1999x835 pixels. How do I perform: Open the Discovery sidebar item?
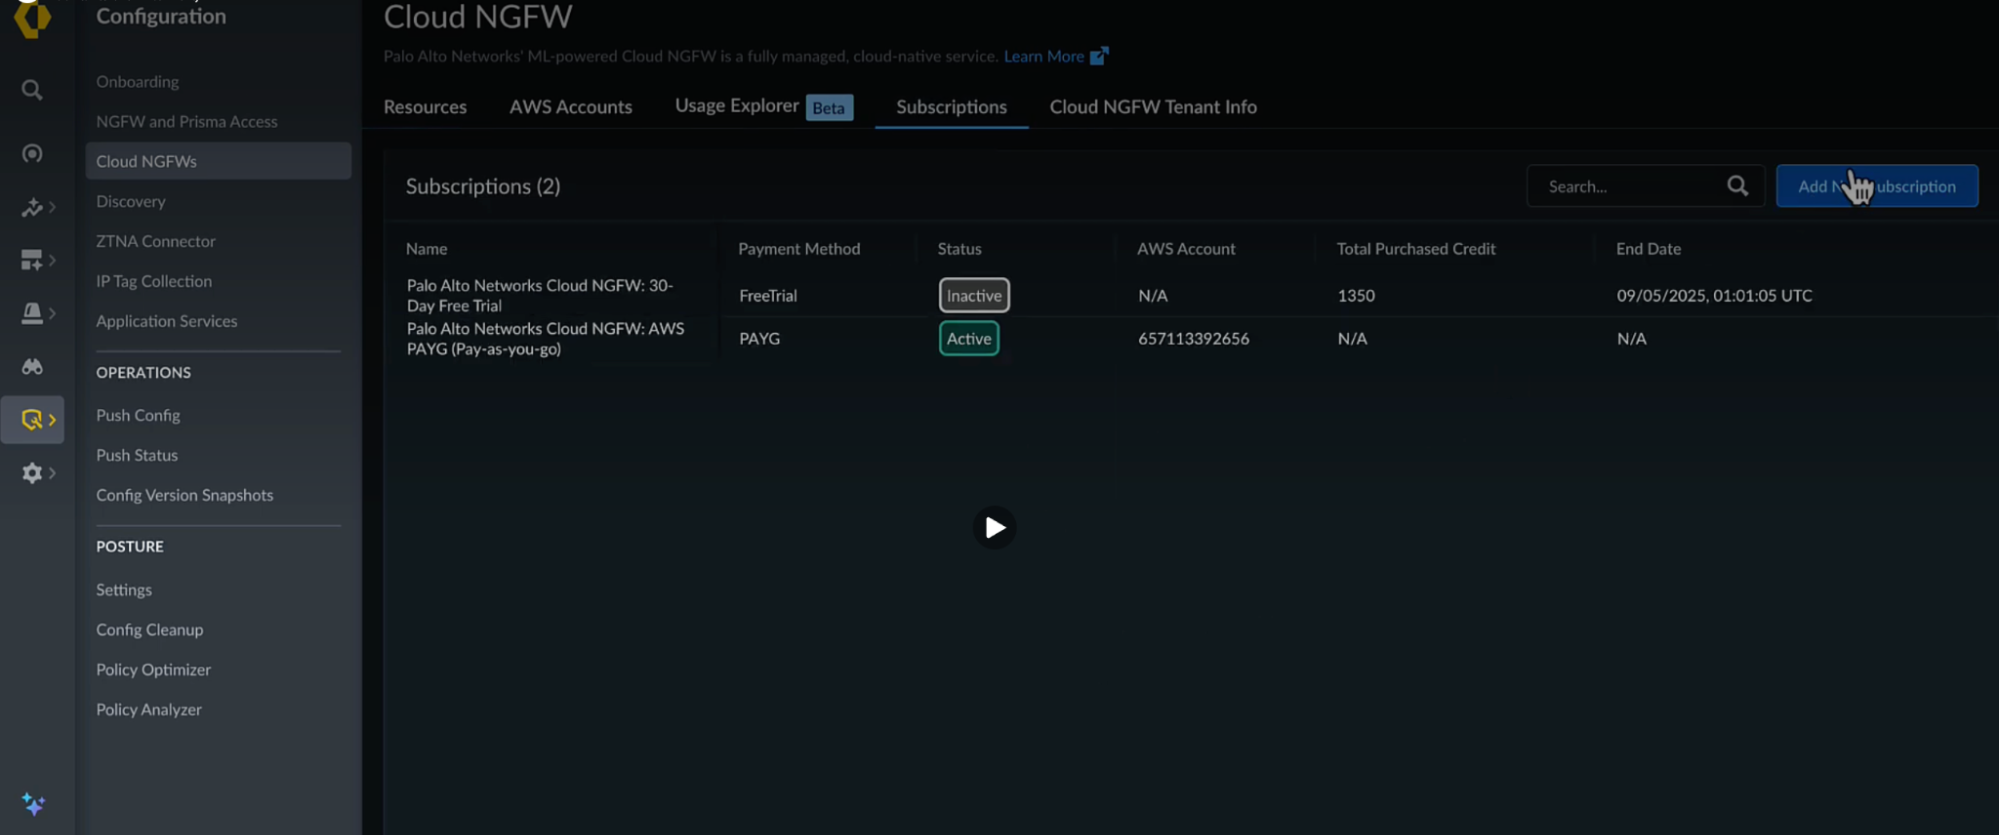131,202
